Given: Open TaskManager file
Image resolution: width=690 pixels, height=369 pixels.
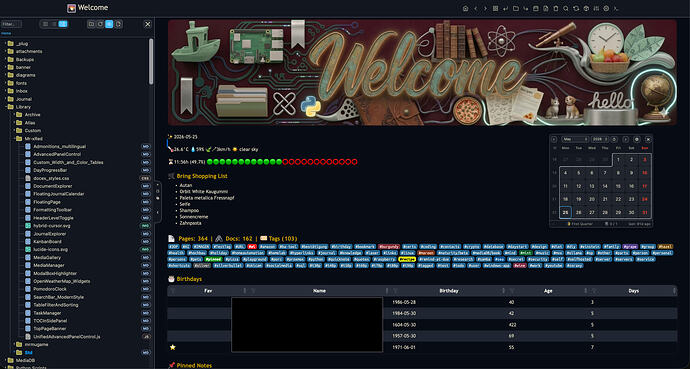Looking at the screenshot, I should coord(47,313).
